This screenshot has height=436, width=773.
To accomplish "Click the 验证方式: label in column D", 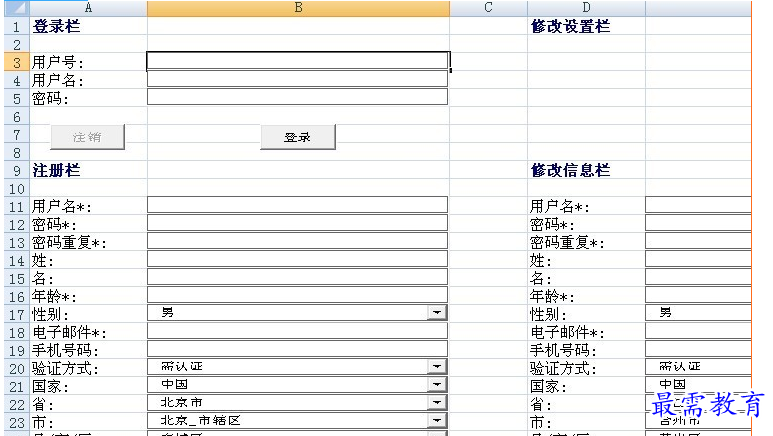I will pos(563,368).
